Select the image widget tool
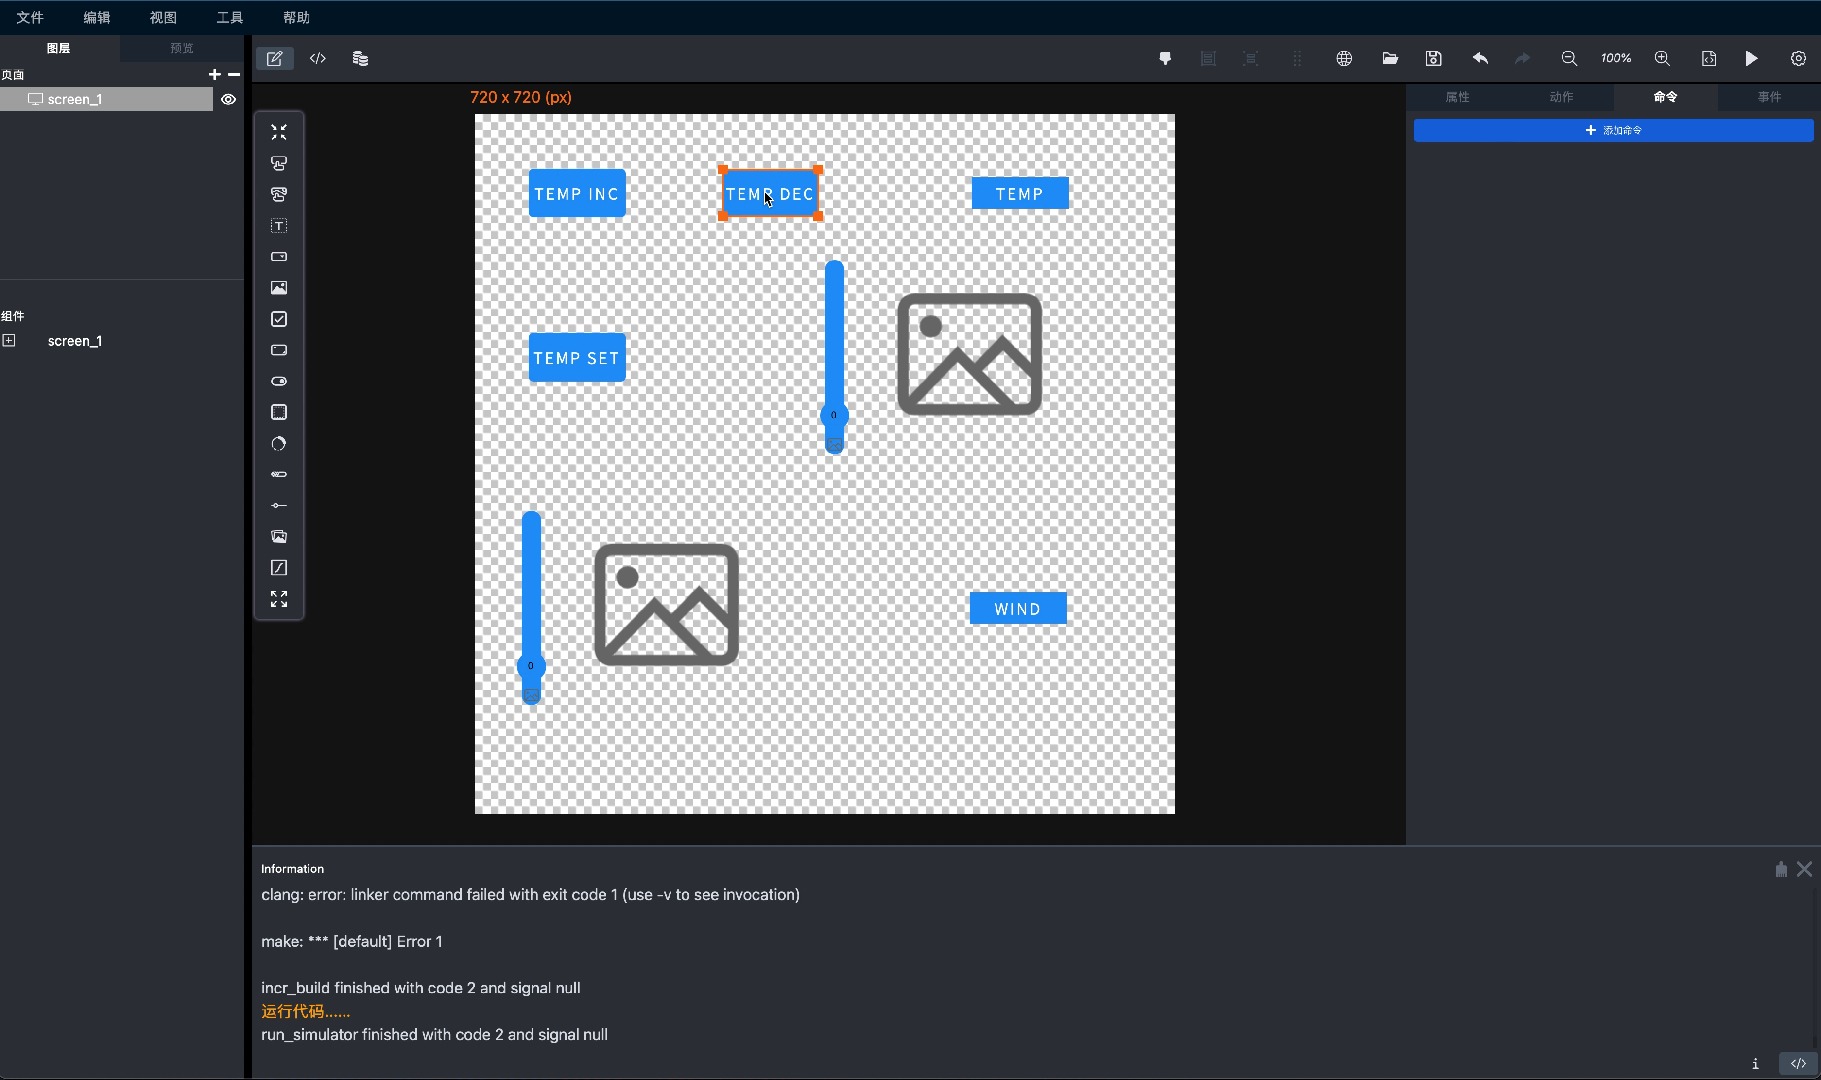This screenshot has height=1080, width=1821. 279,288
